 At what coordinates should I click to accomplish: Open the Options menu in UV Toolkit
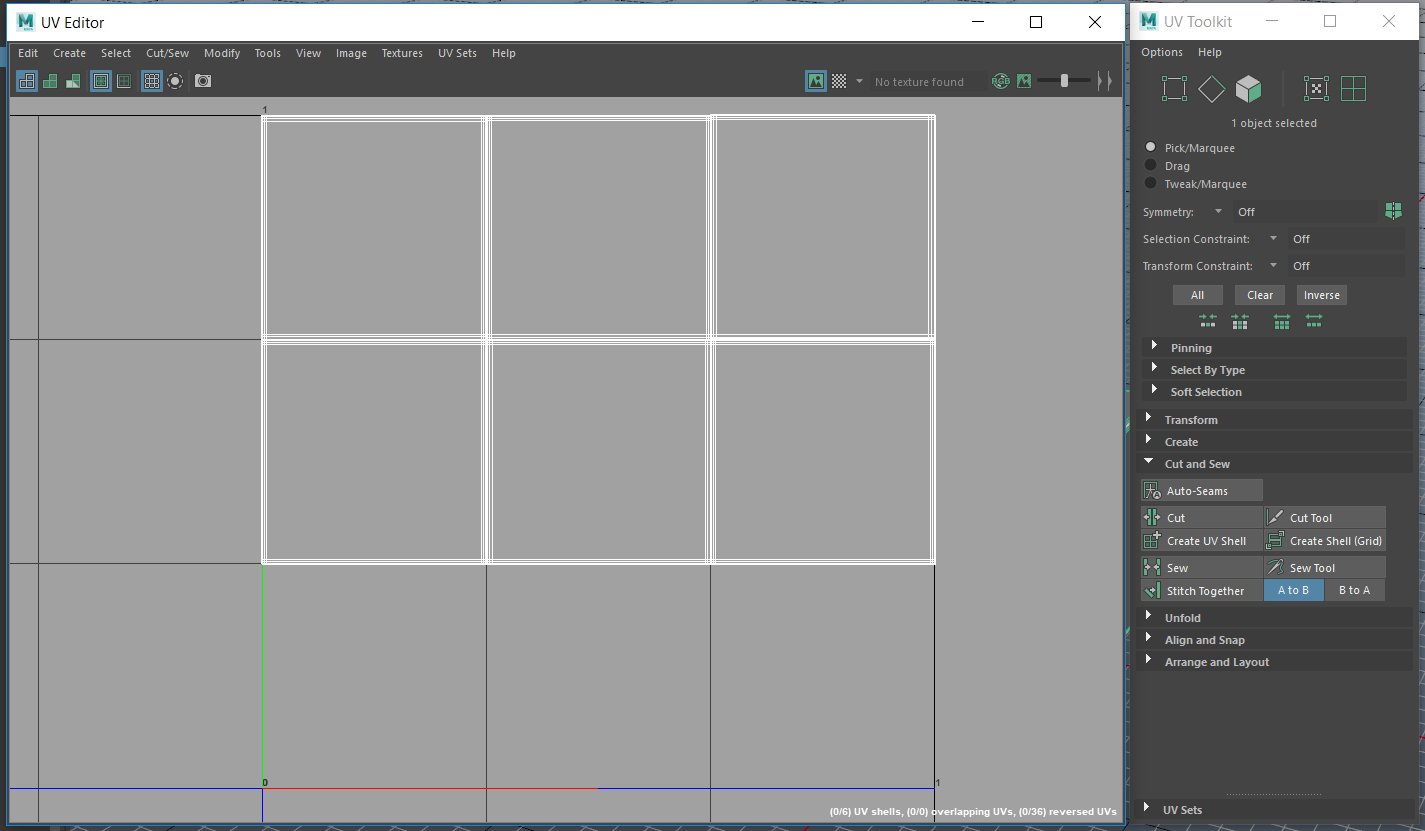pyautogui.click(x=1162, y=52)
